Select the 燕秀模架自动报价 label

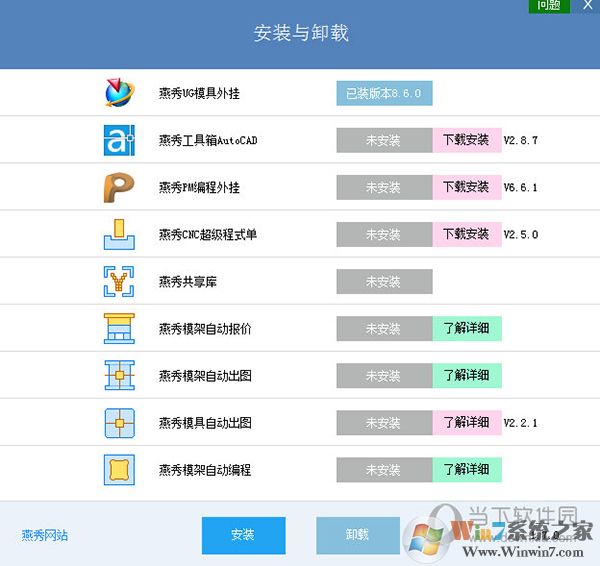(x=205, y=329)
